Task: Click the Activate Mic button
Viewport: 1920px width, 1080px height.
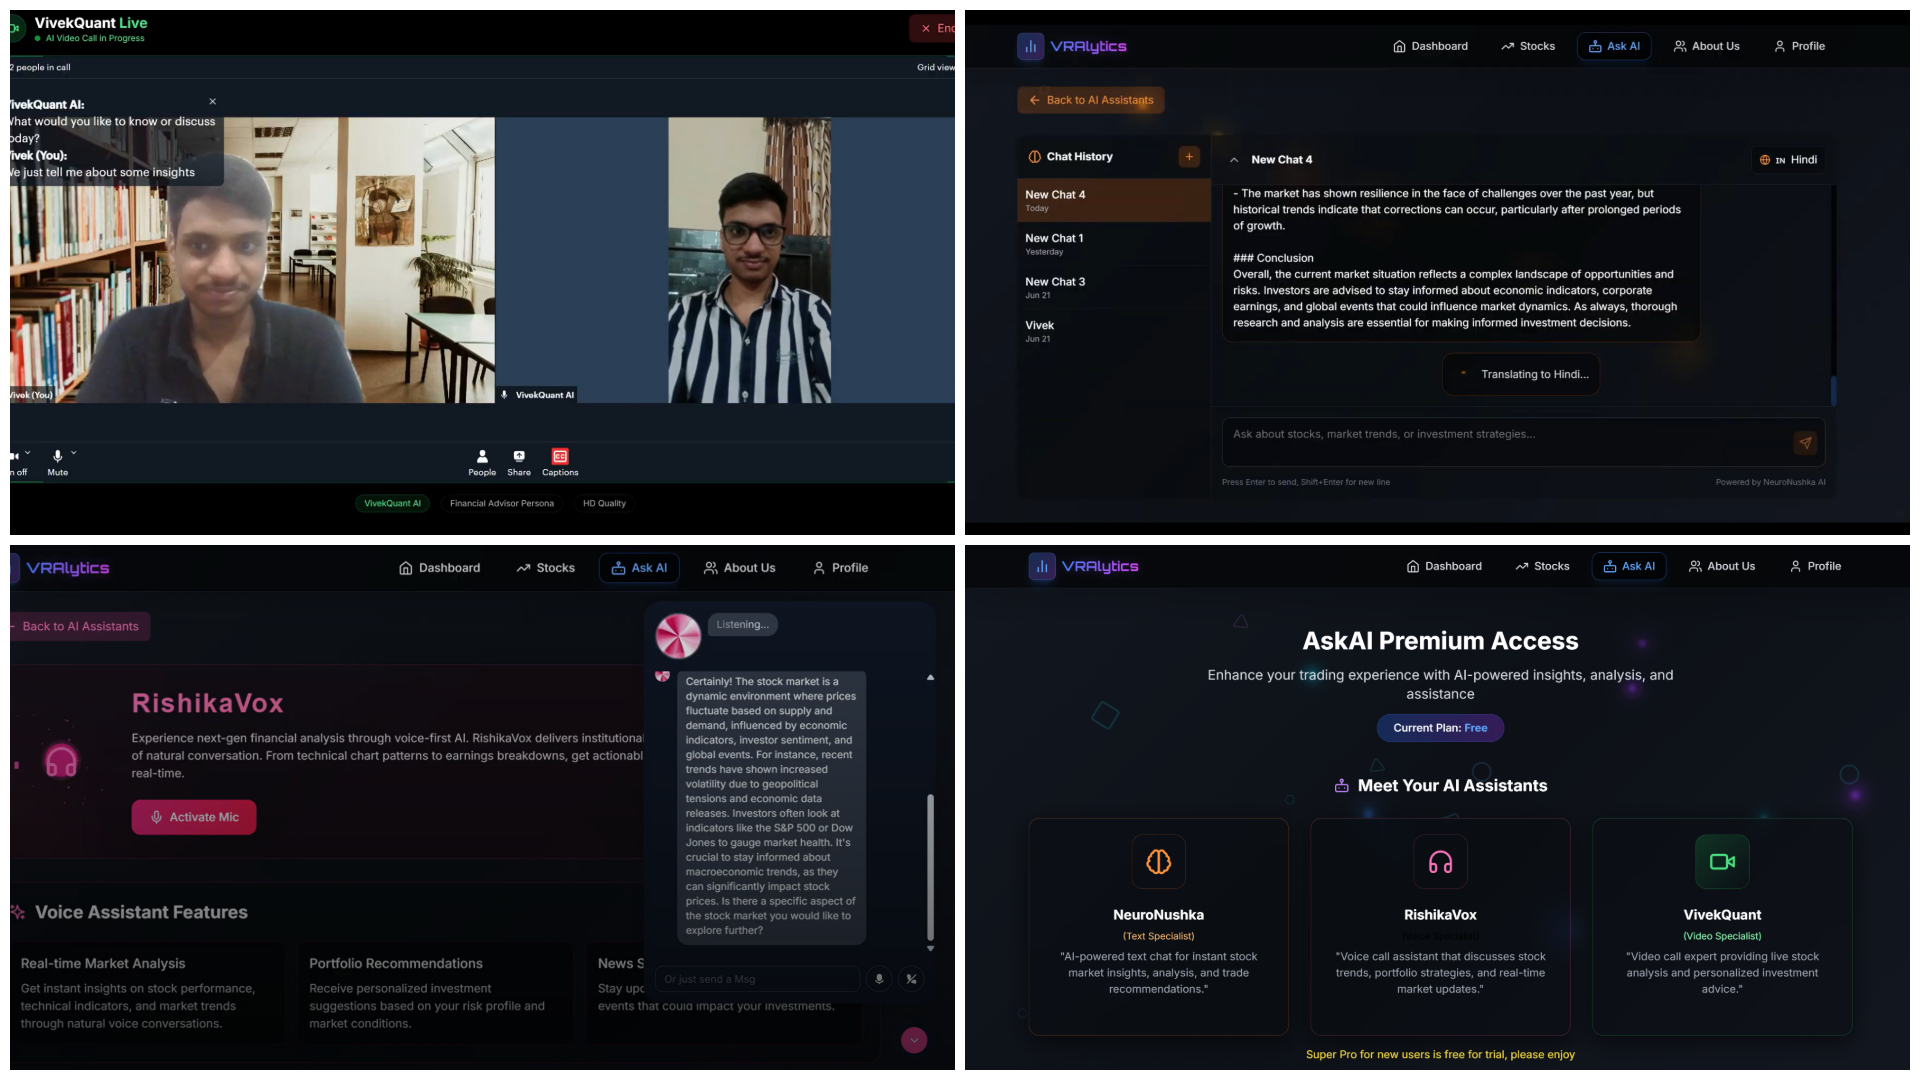Action: (194, 817)
